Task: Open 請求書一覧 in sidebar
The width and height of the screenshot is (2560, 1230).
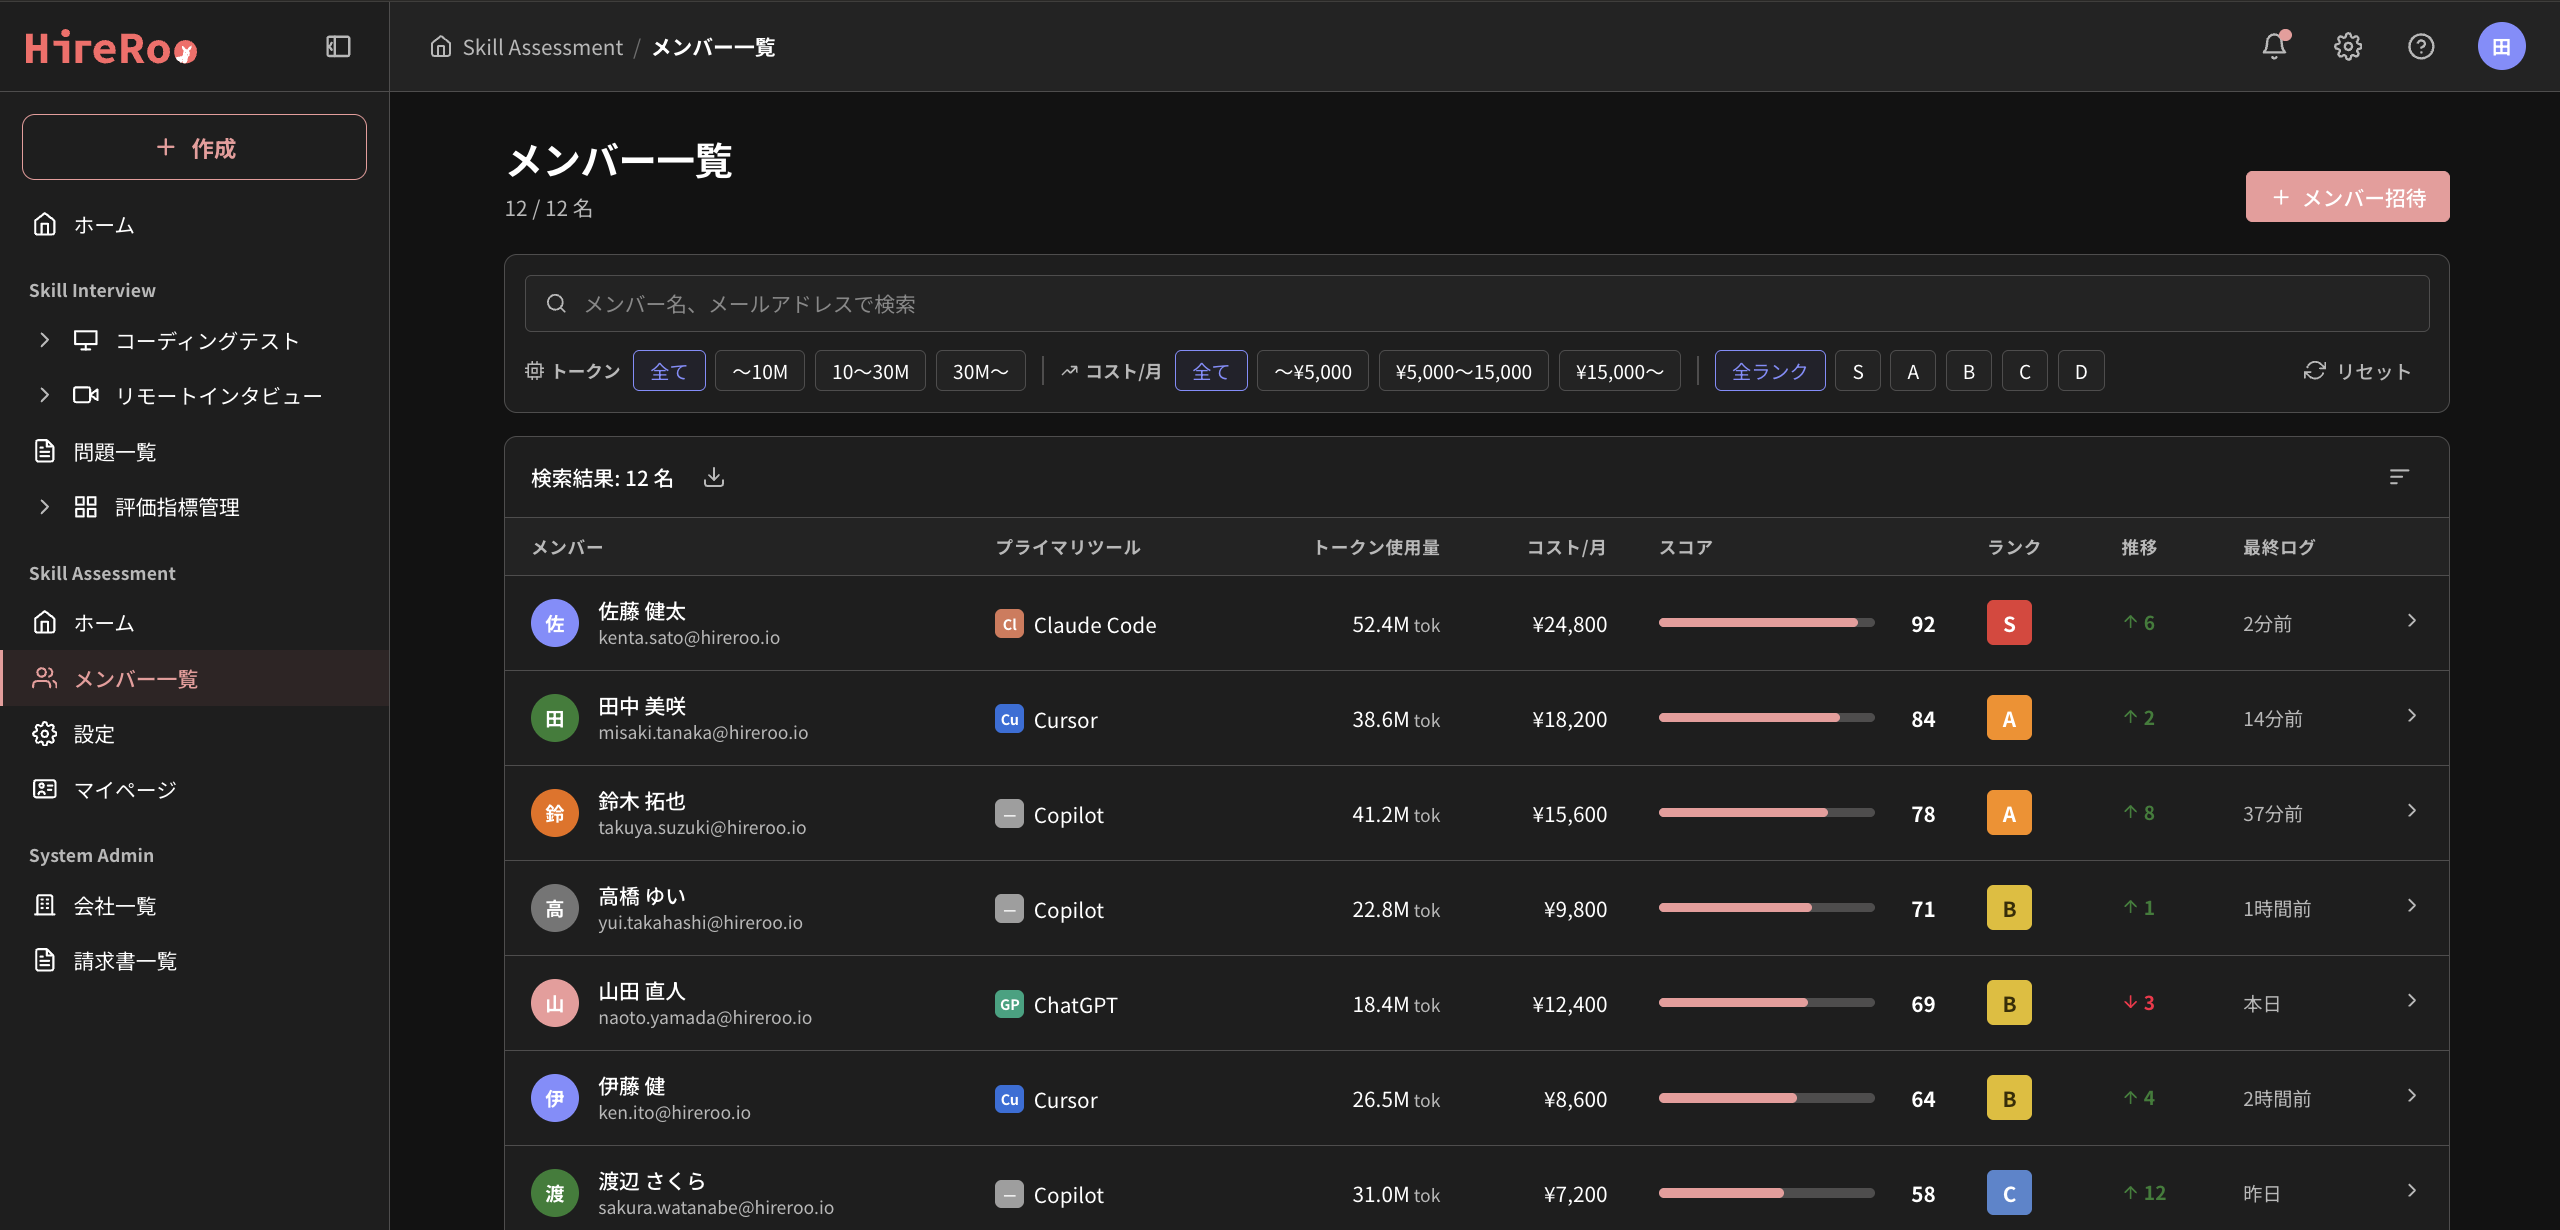Action: pos(195,960)
